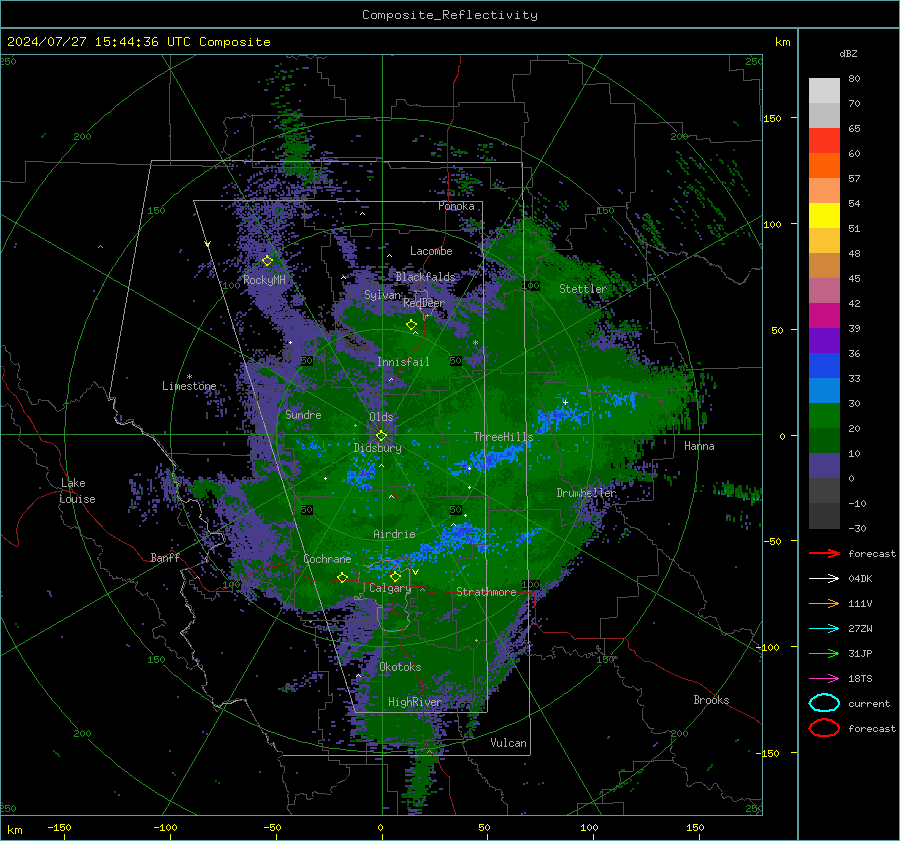Click the Lake Louise label

77,491
